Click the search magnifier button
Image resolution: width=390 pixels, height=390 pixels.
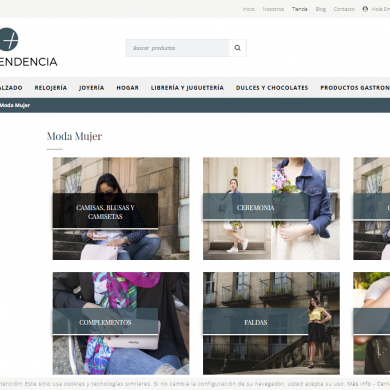(x=238, y=48)
